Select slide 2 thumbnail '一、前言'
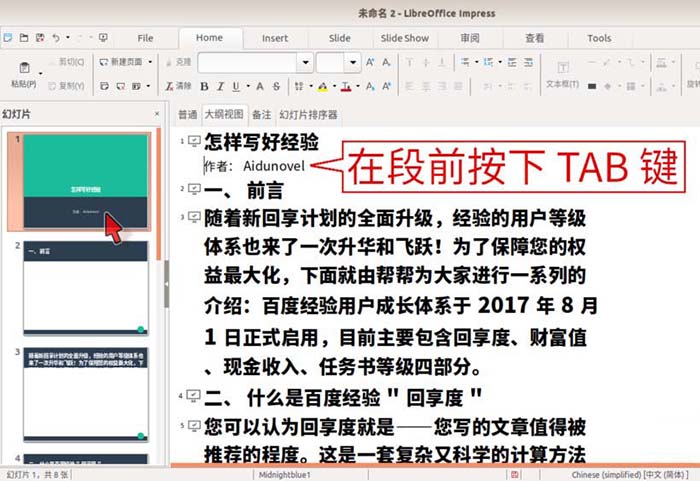The height and width of the screenshot is (481, 700). click(85, 288)
